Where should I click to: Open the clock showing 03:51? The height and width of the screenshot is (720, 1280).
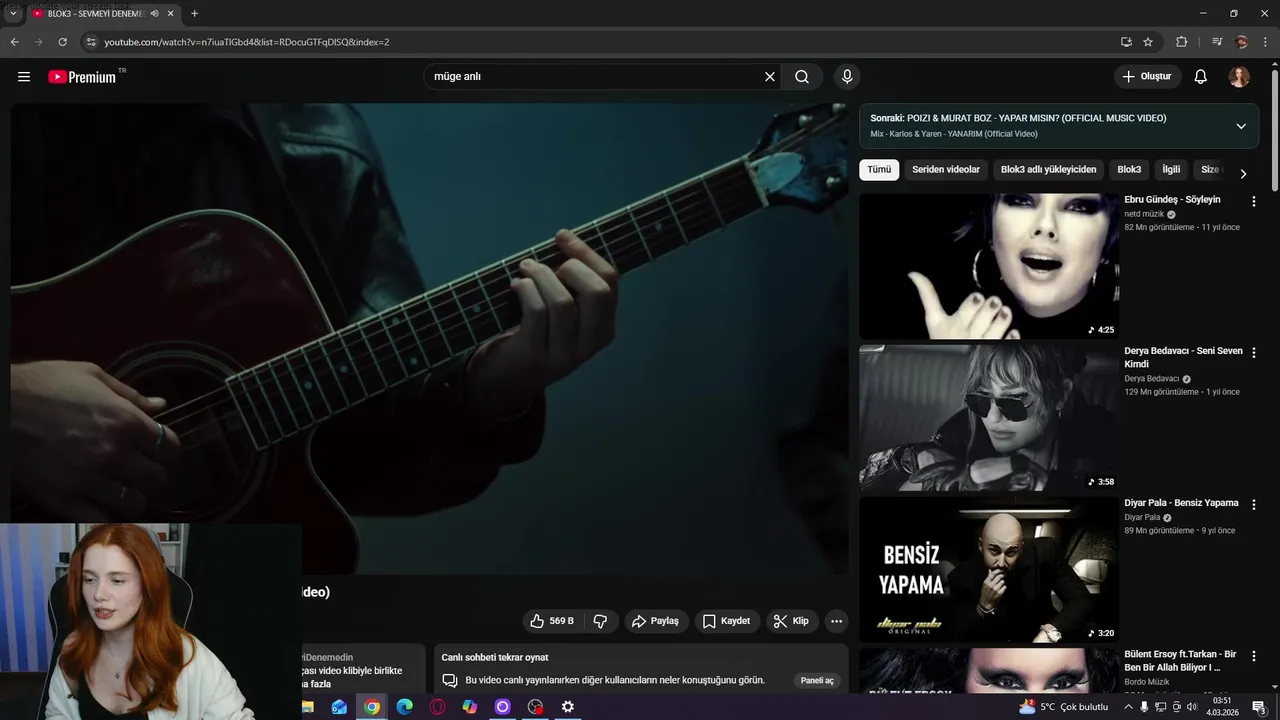pyautogui.click(x=1222, y=707)
